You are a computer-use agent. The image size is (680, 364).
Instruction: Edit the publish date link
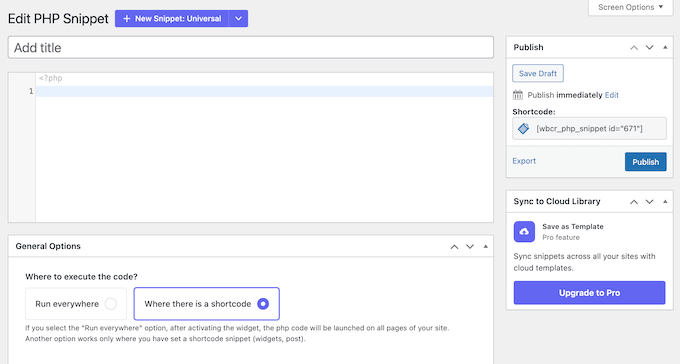(611, 95)
